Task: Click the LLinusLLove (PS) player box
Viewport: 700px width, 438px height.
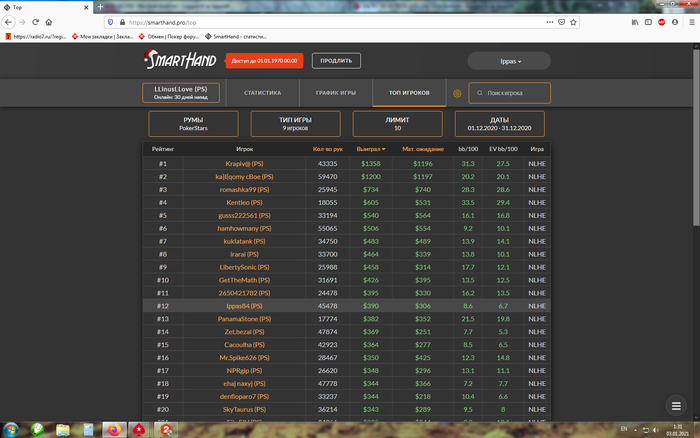Action: 181,93
